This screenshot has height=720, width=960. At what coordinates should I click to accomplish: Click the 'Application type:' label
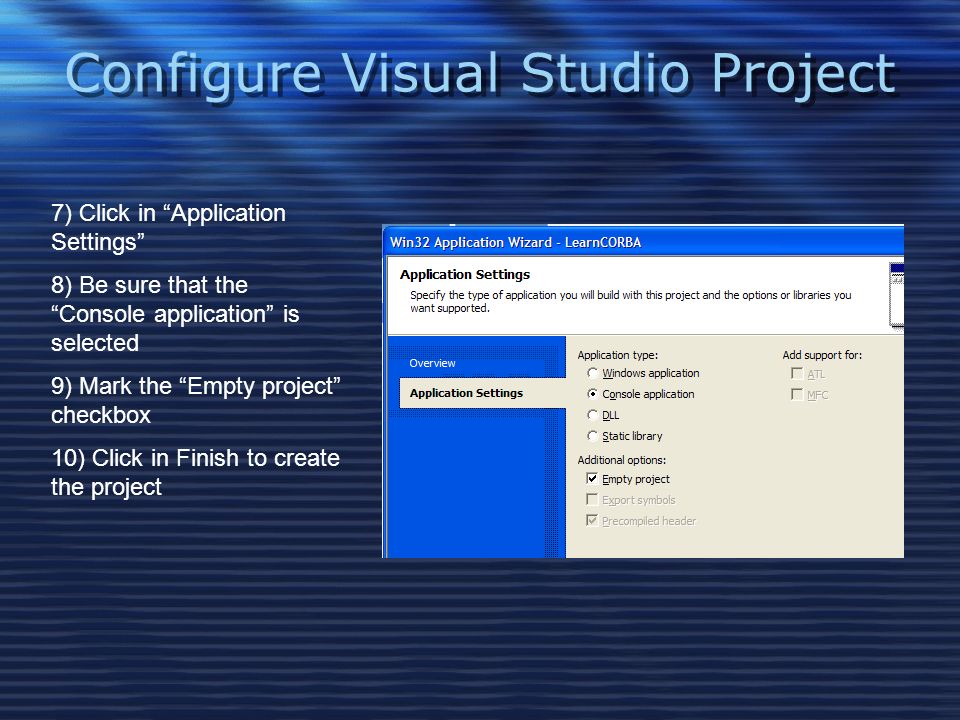pyautogui.click(x=617, y=355)
